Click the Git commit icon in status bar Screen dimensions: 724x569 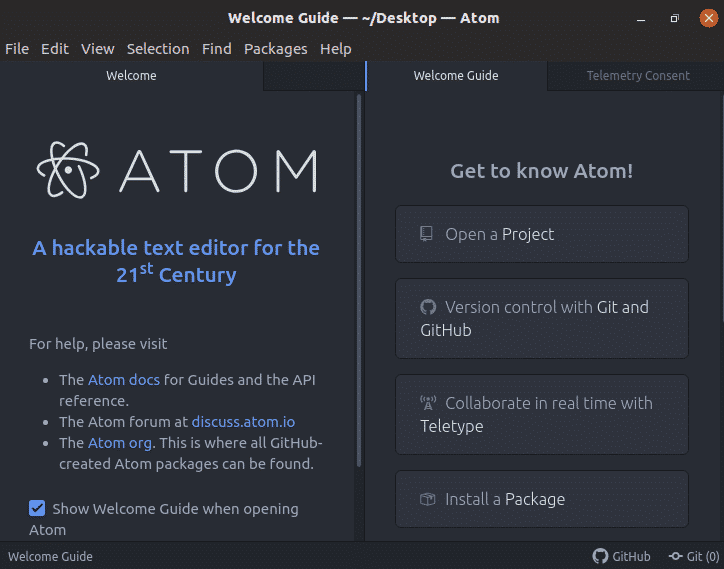click(677, 556)
